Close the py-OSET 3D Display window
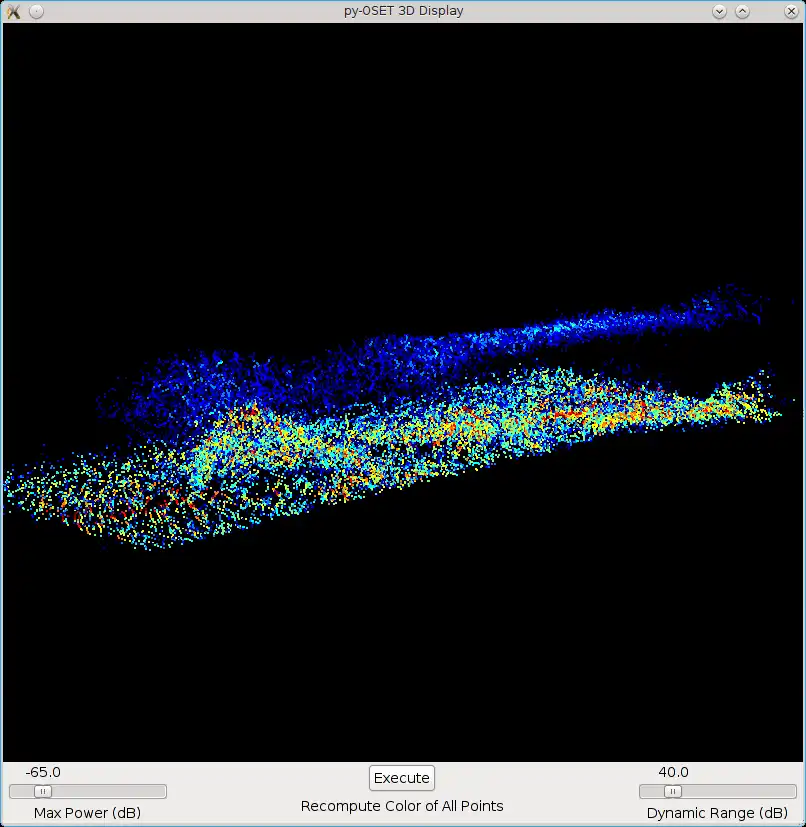 pos(791,11)
